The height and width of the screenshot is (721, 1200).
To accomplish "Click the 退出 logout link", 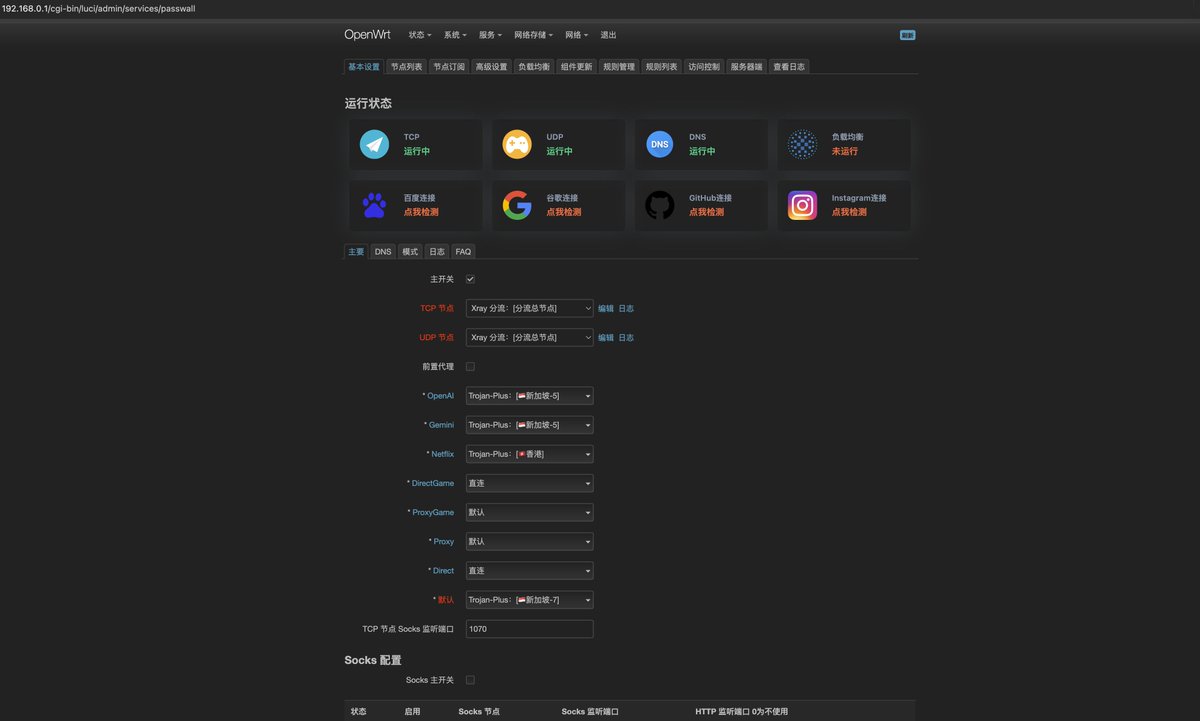I will click(x=608, y=35).
